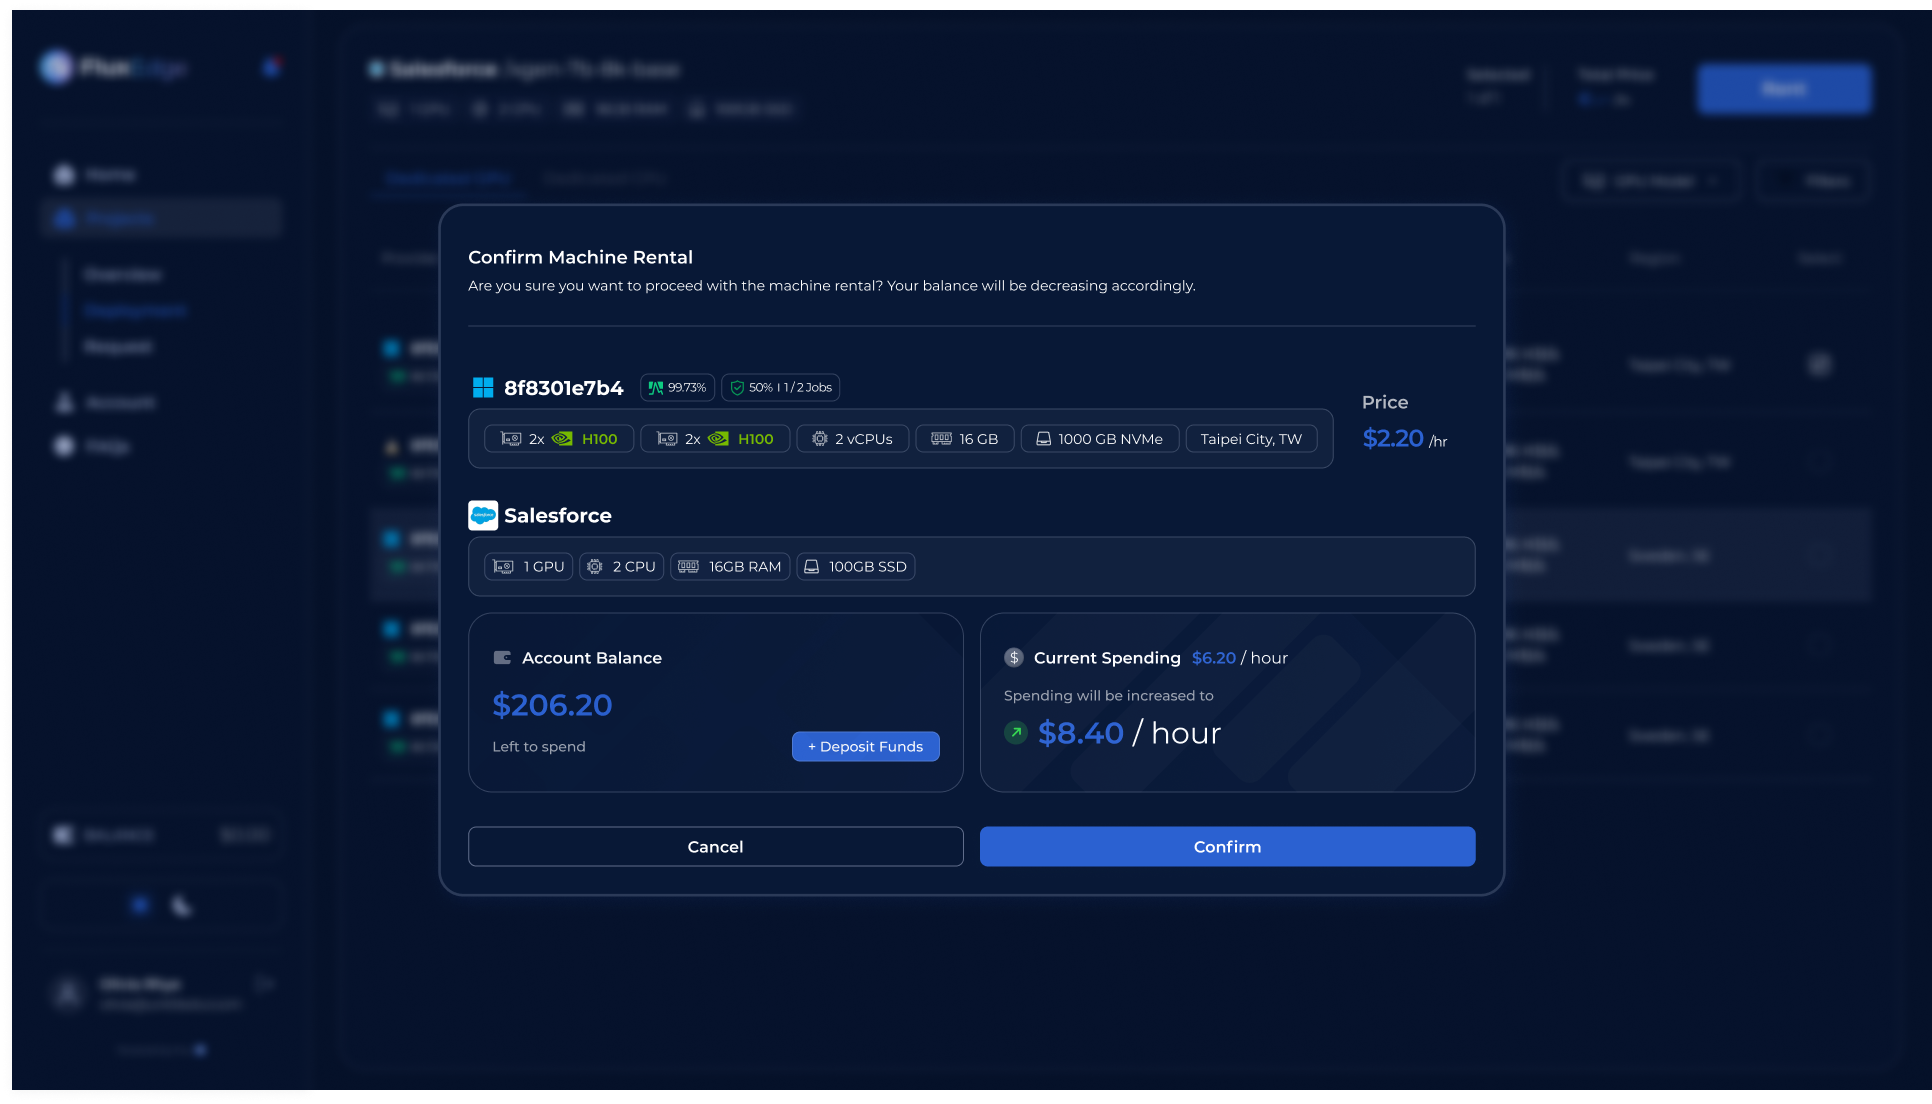Toggle the selected checkbox in first Taipei row
This screenshot has height=1104, width=1932.
coord(1819,365)
